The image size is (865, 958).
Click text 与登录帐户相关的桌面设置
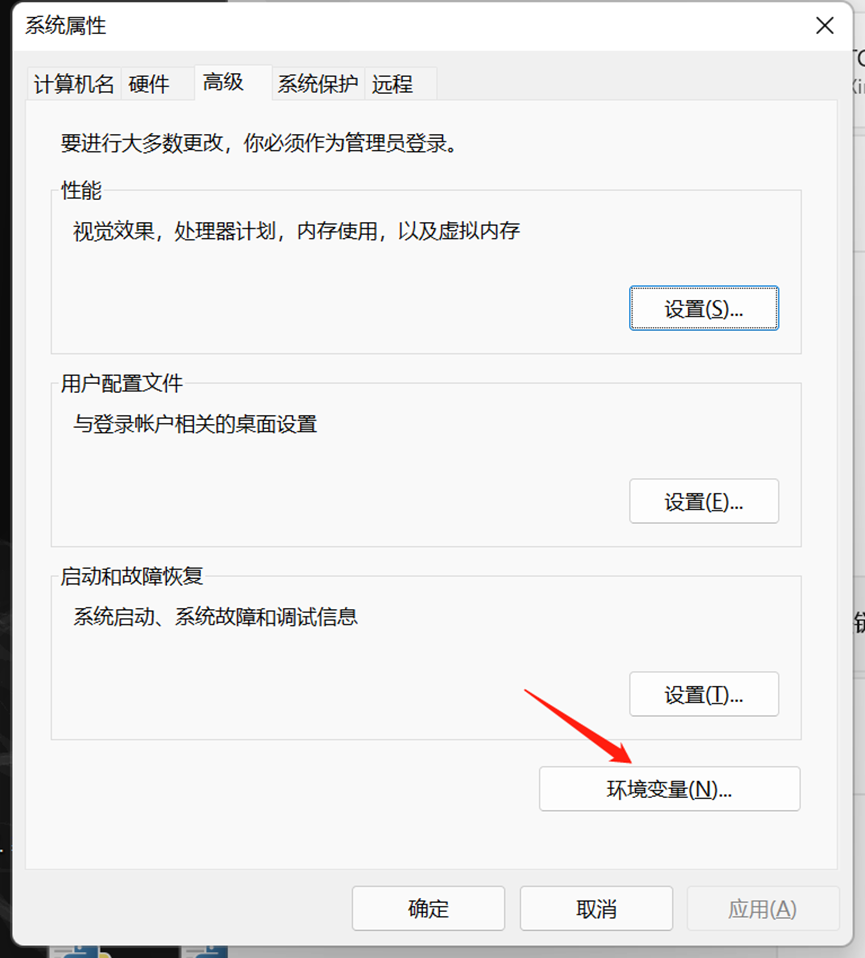tap(195, 424)
